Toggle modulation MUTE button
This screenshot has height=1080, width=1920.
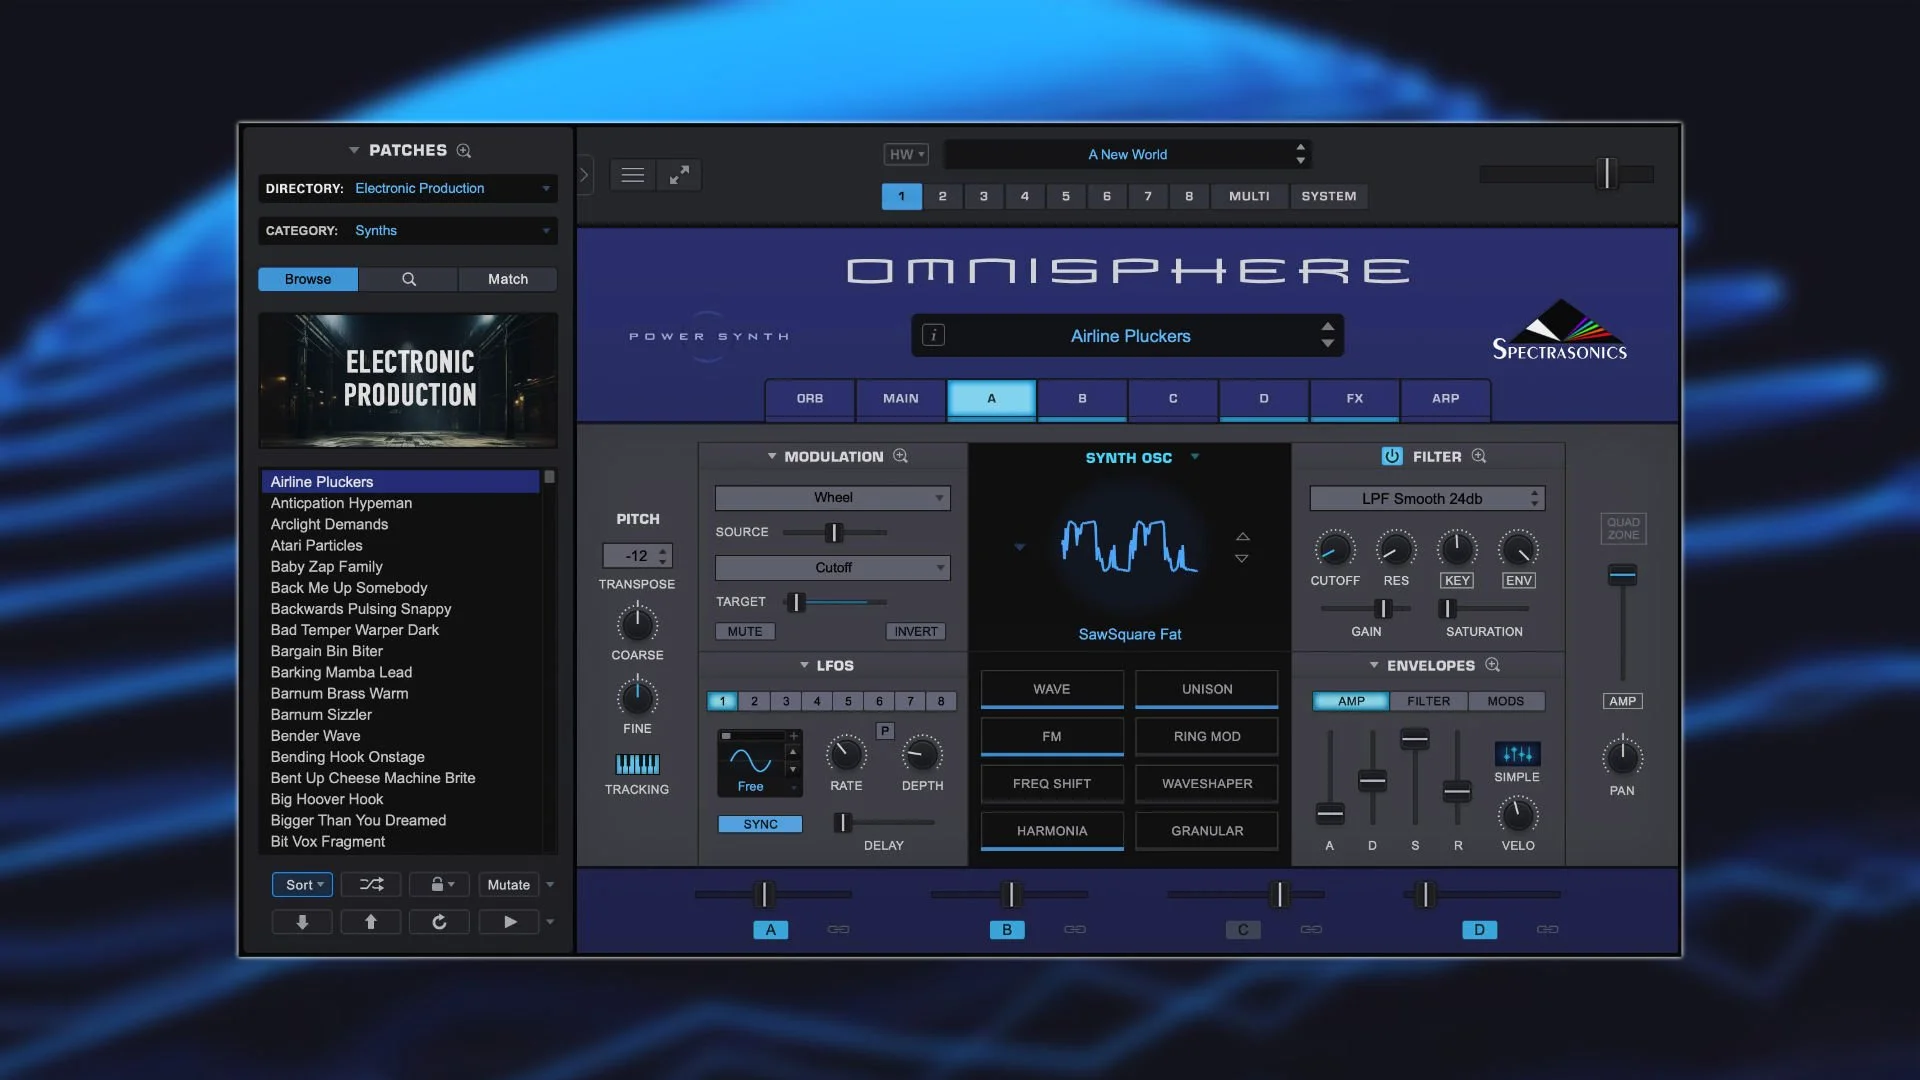pos(745,632)
